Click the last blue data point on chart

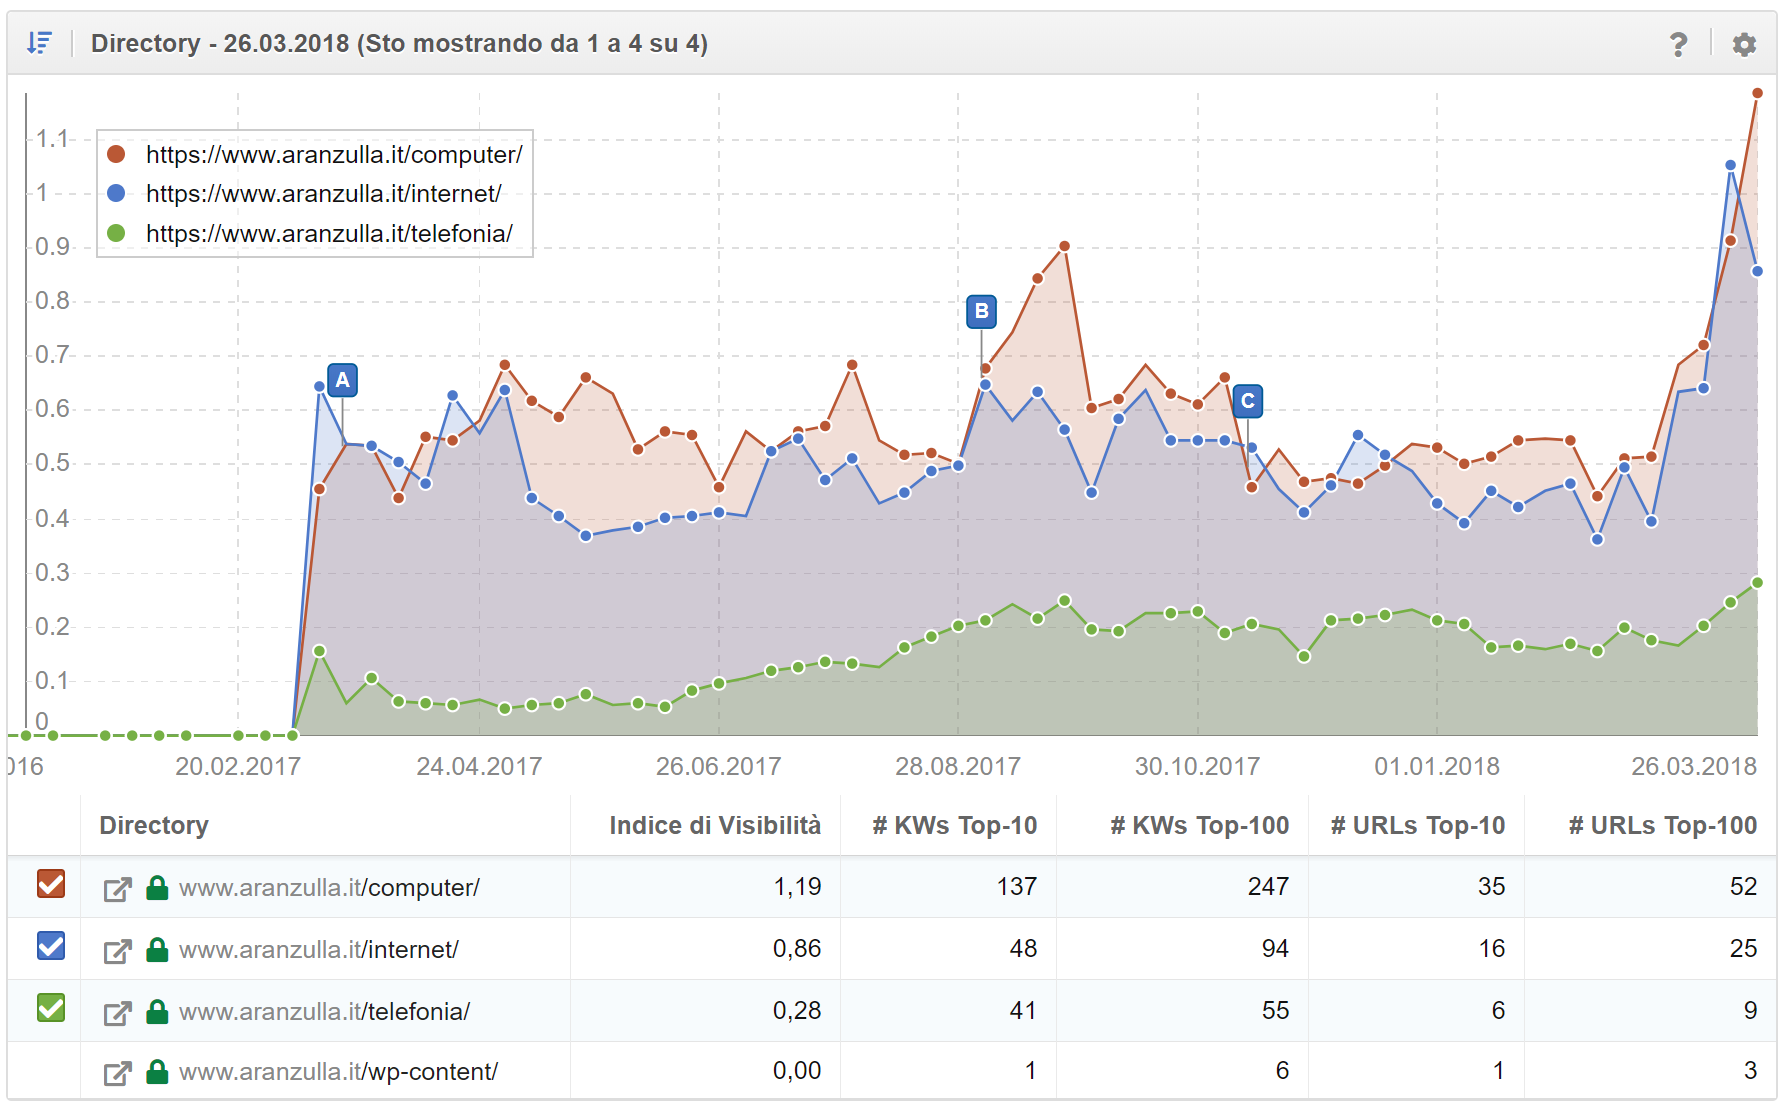pos(1757,271)
